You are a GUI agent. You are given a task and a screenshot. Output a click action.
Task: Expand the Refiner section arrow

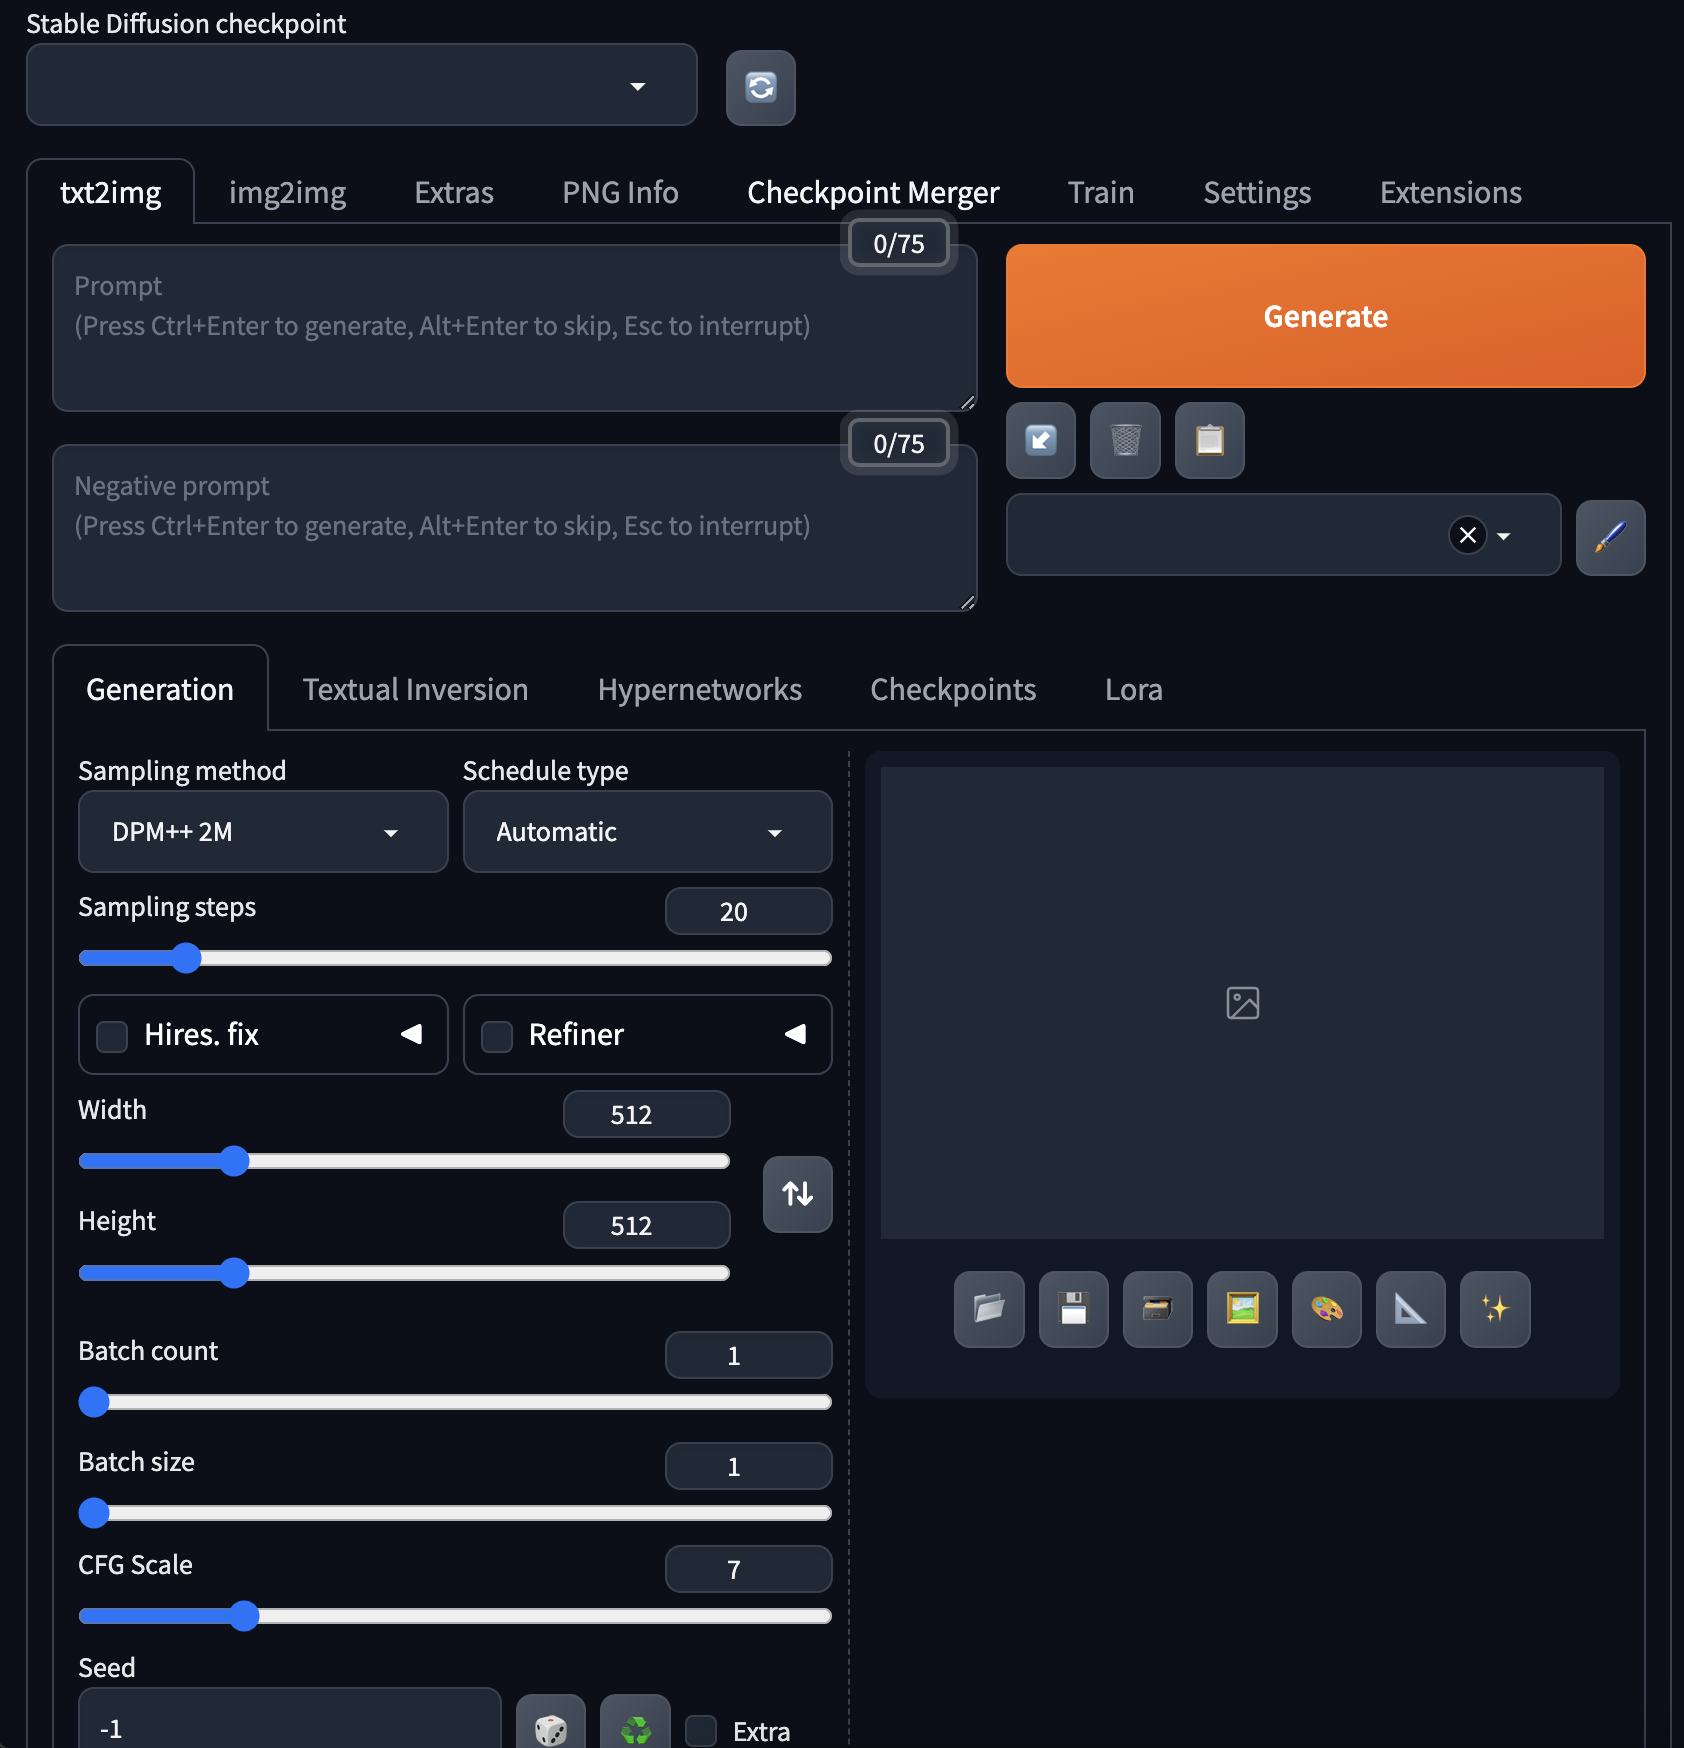795,1034
